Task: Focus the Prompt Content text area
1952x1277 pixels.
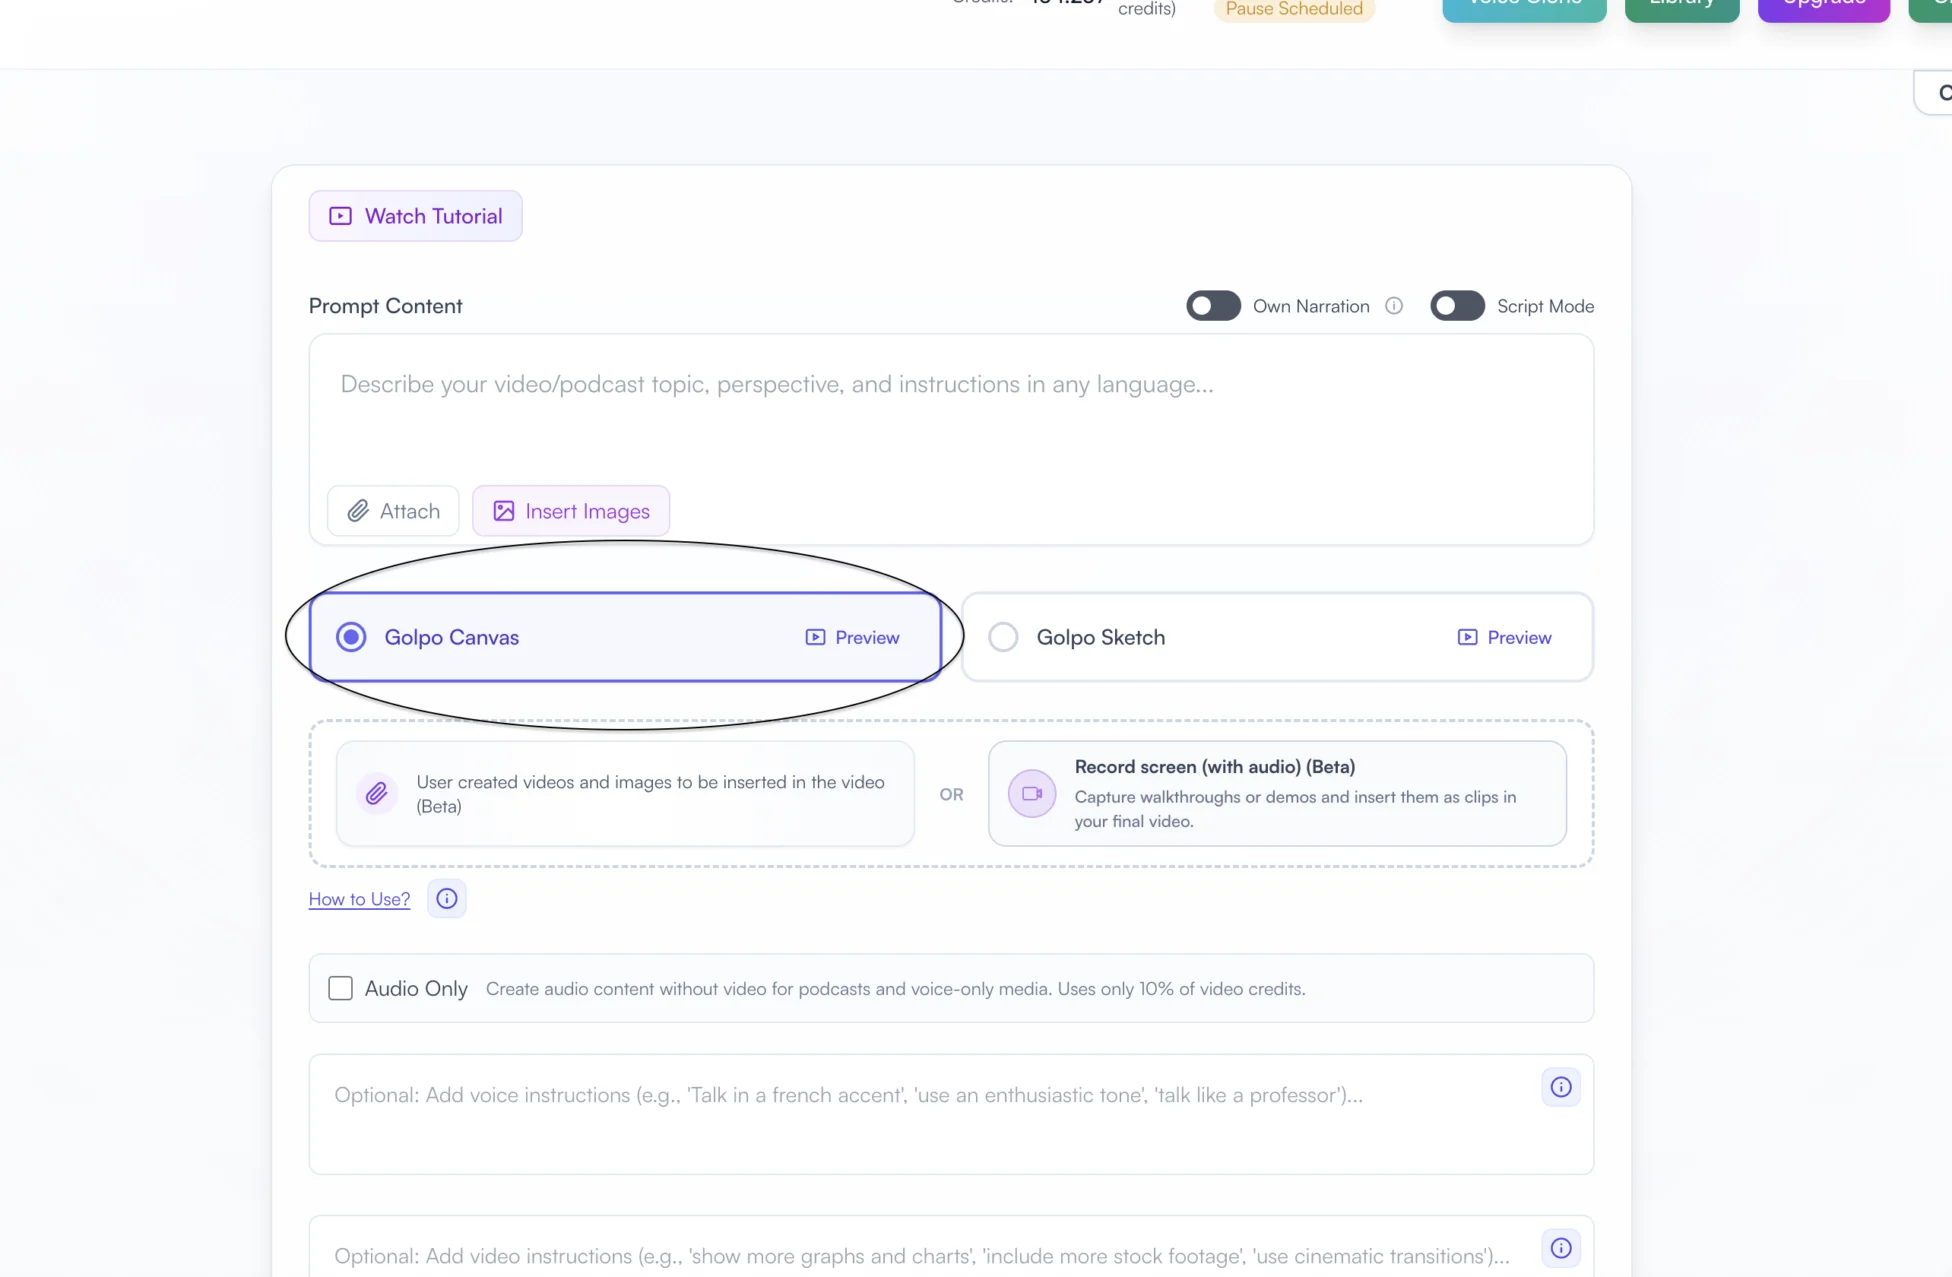Action: (951, 410)
